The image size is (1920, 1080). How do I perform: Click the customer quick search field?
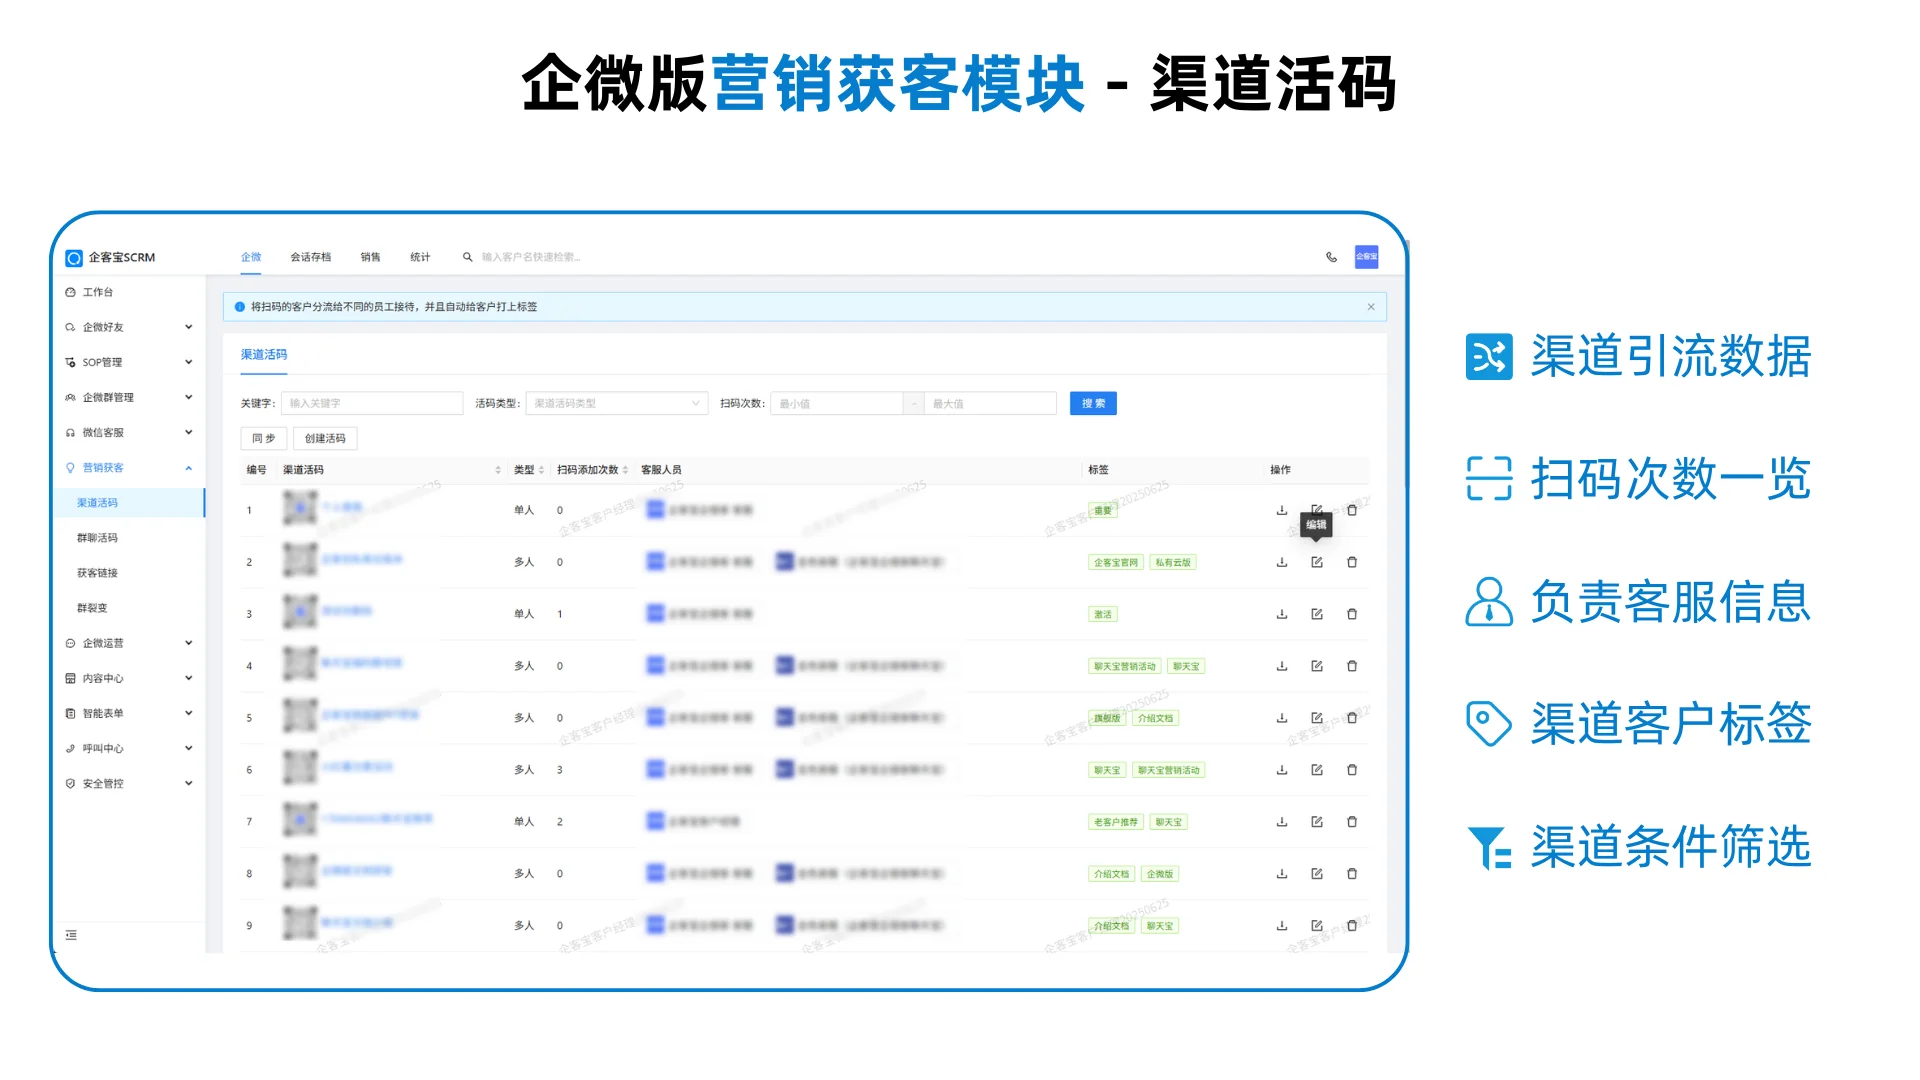click(531, 257)
